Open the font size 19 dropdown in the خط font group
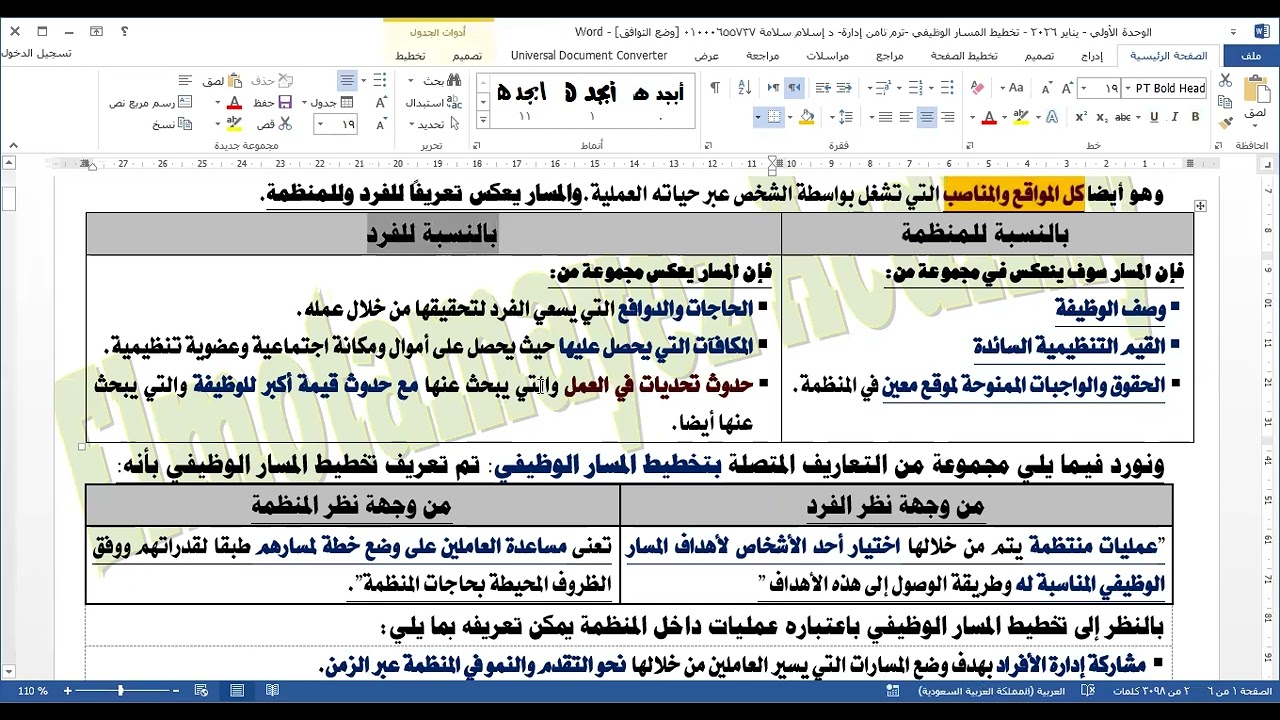 tap(1084, 88)
